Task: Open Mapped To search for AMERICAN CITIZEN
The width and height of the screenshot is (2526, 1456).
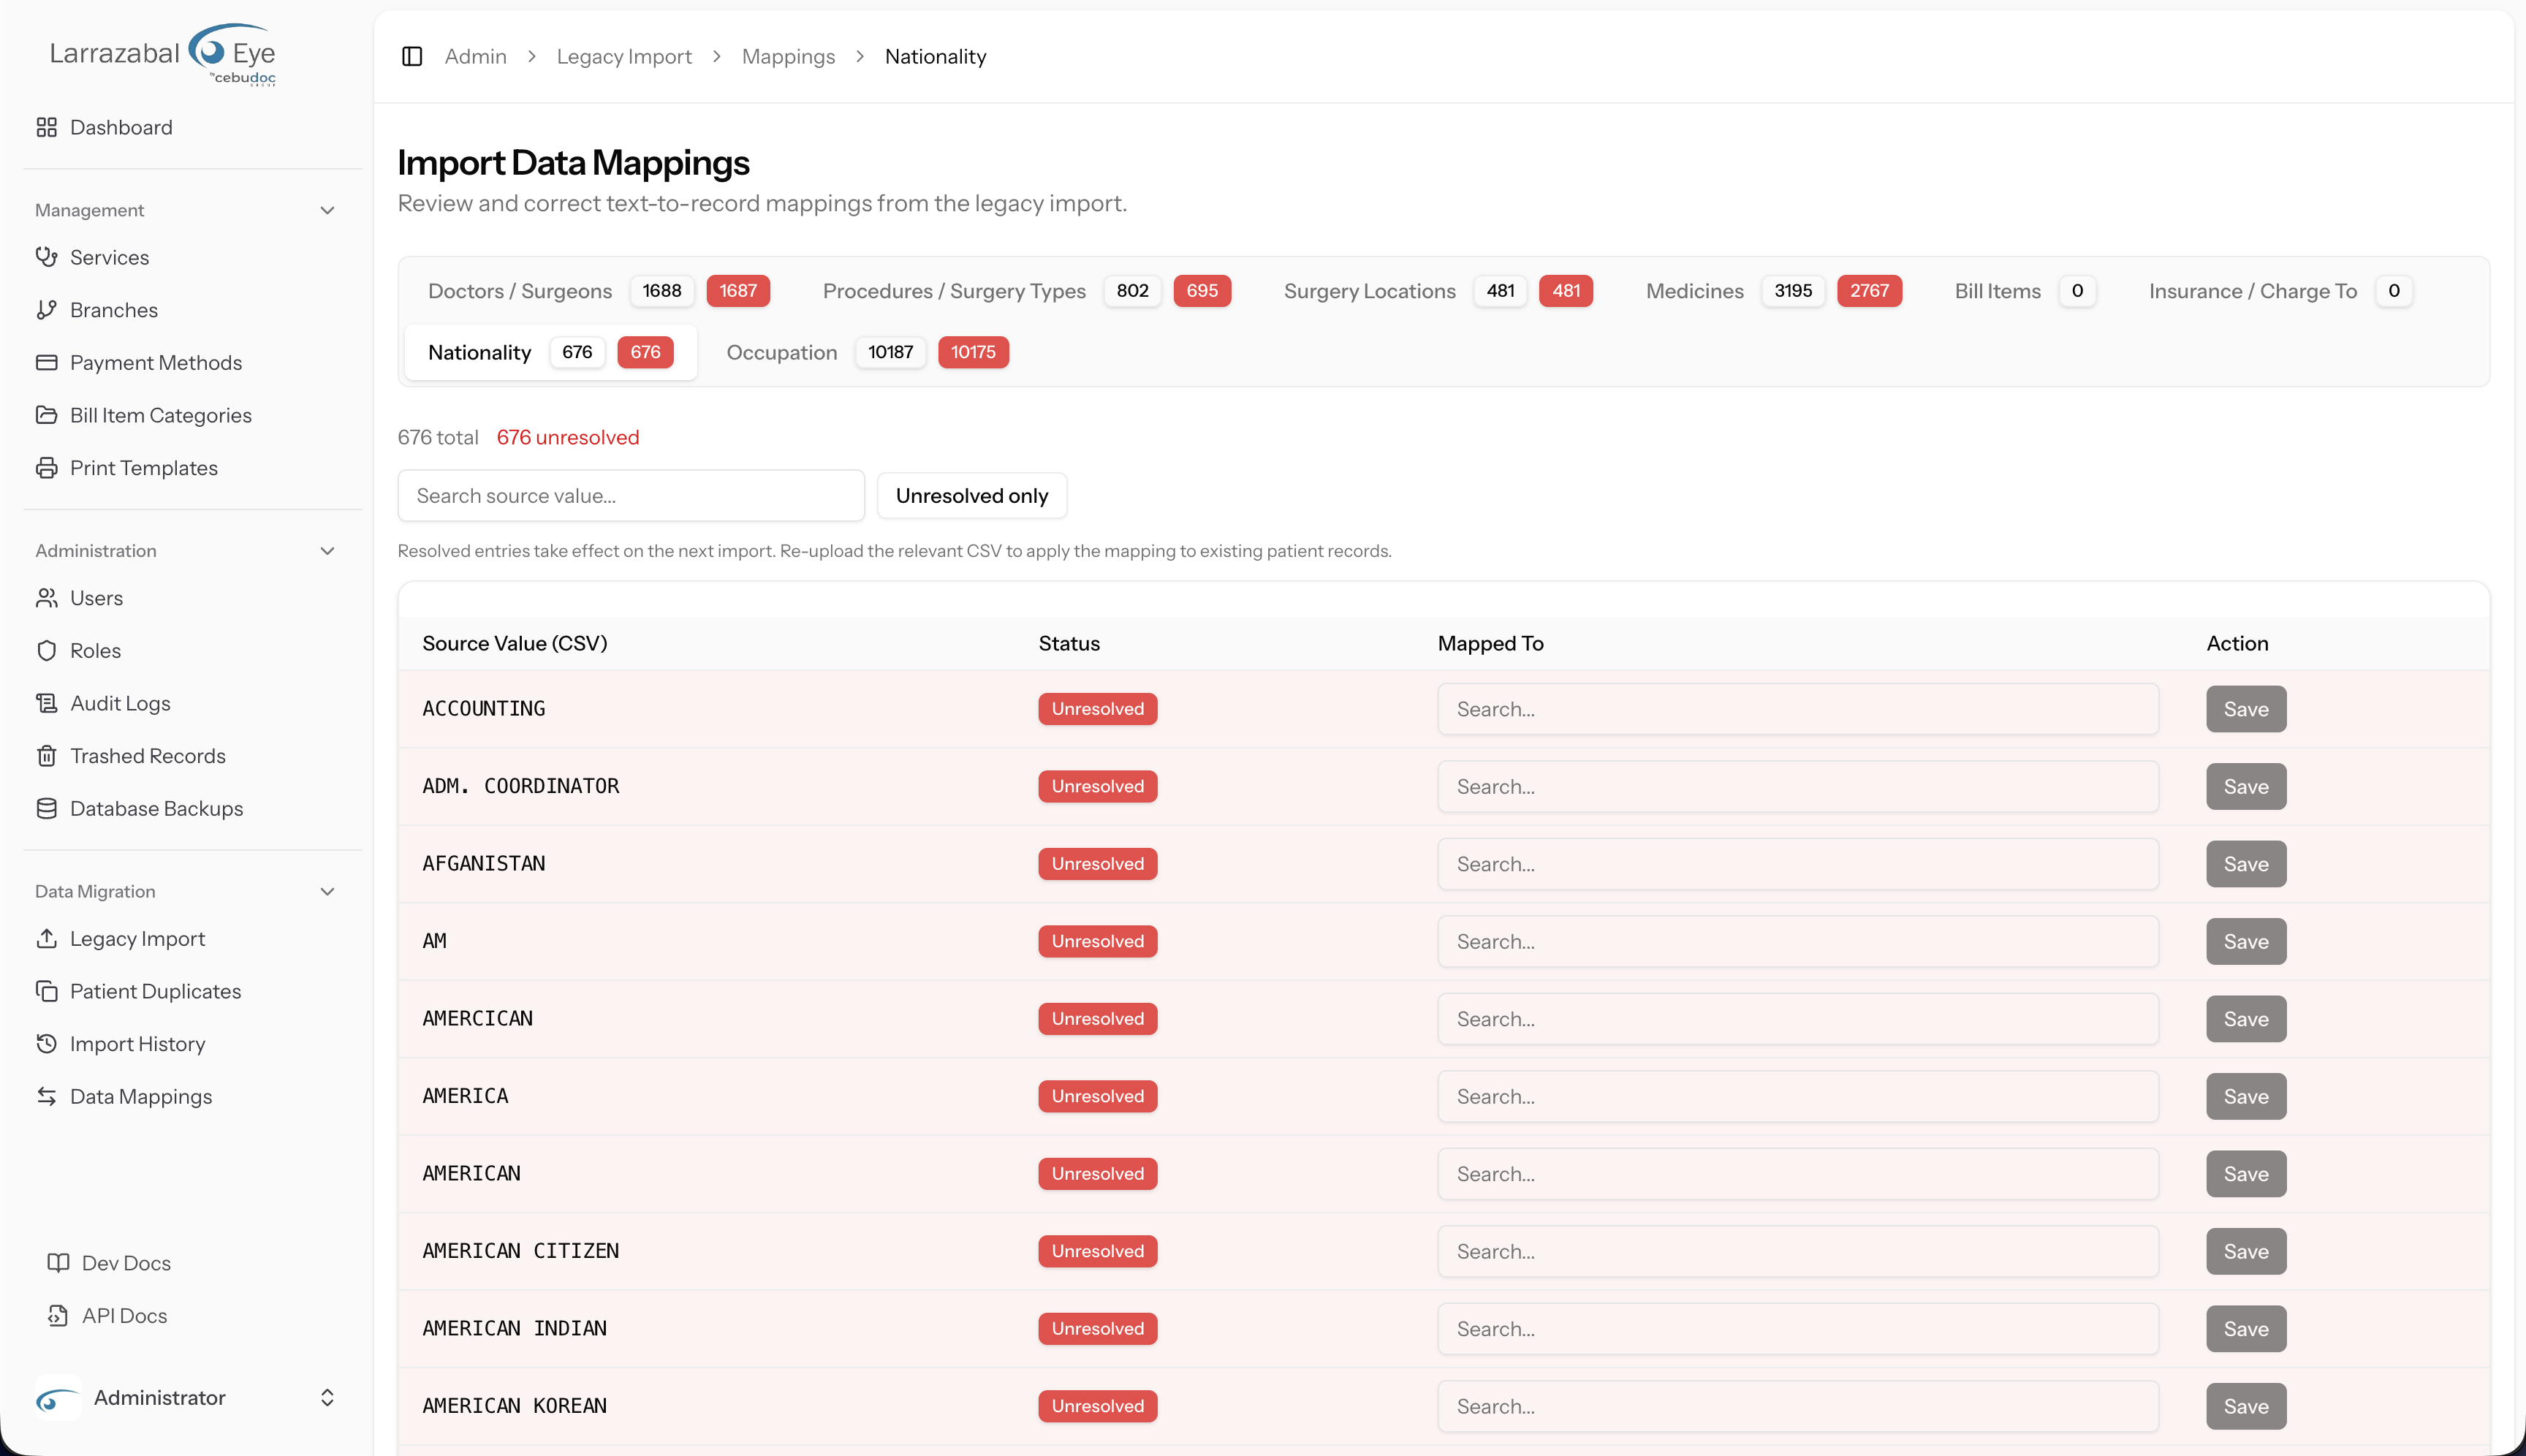Action: point(1798,1251)
